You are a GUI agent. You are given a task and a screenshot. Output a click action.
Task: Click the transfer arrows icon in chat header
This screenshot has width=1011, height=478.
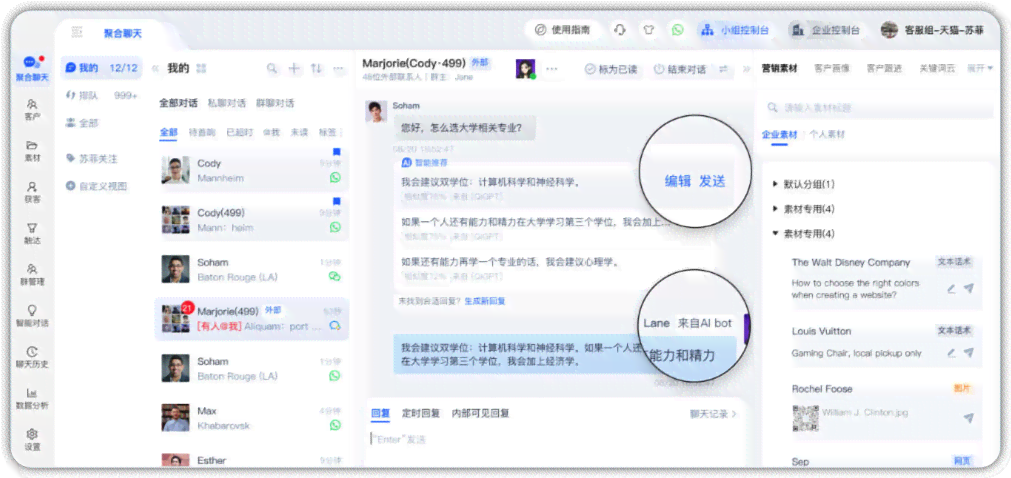[723, 69]
